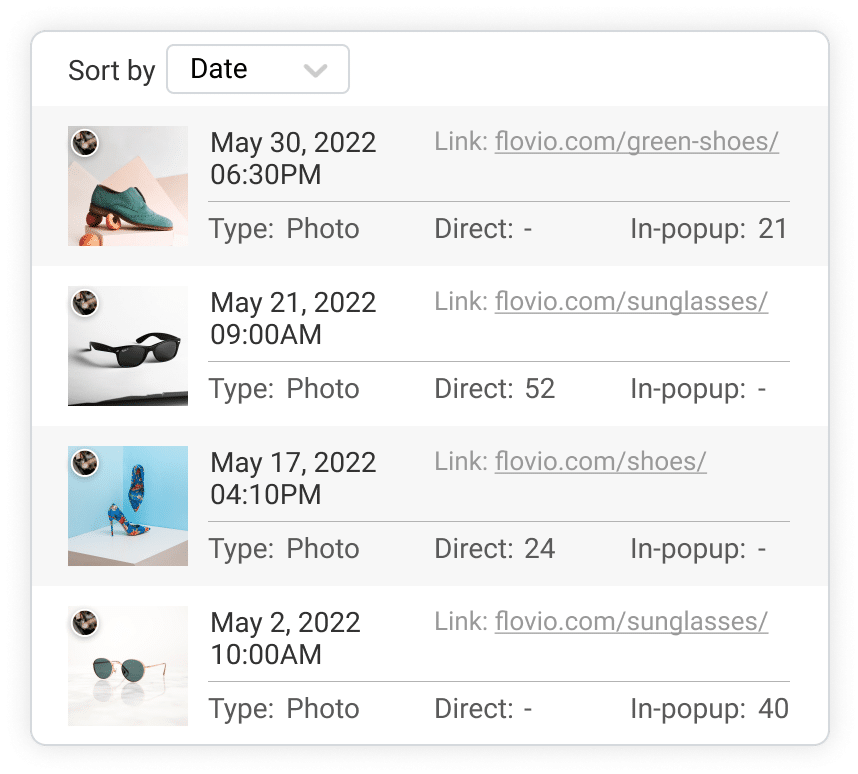Image resolution: width=858 pixels, height=774 pixels.
Task: Click the In-popup count of 21
Action: pyautogui.click(x=773, y=229)
